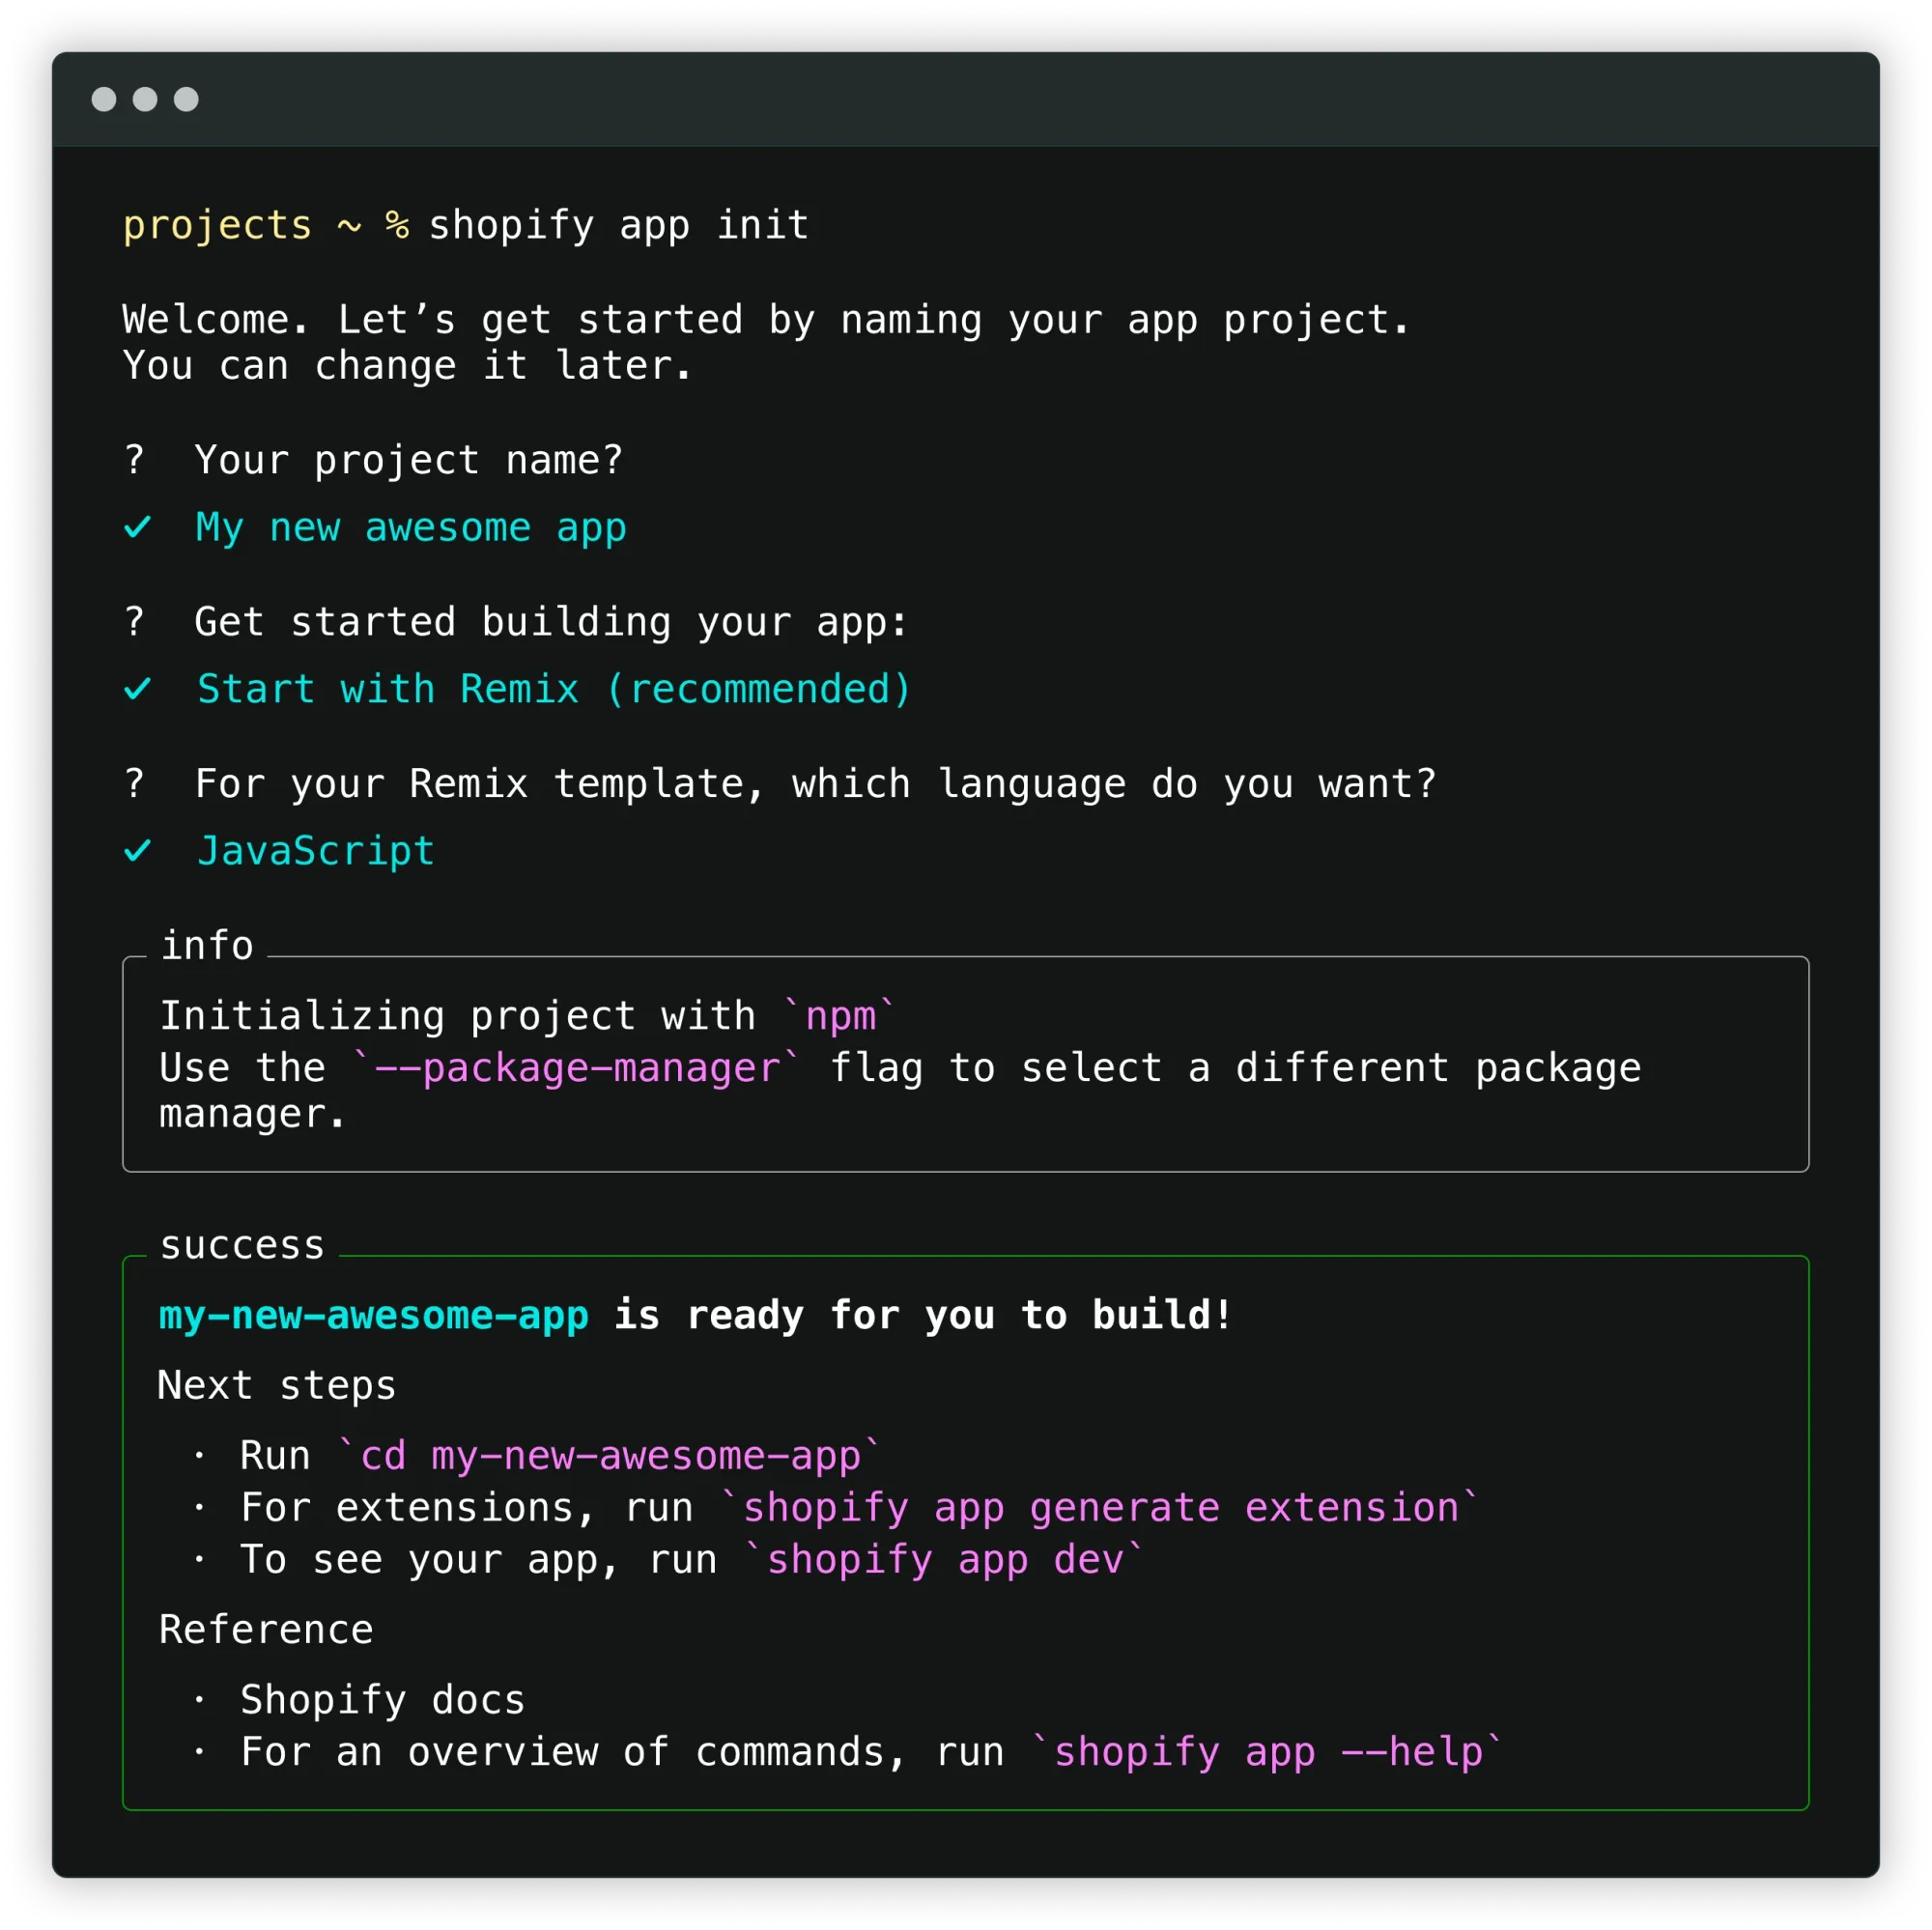Click the question mark before Get started building

click(134, 622)
